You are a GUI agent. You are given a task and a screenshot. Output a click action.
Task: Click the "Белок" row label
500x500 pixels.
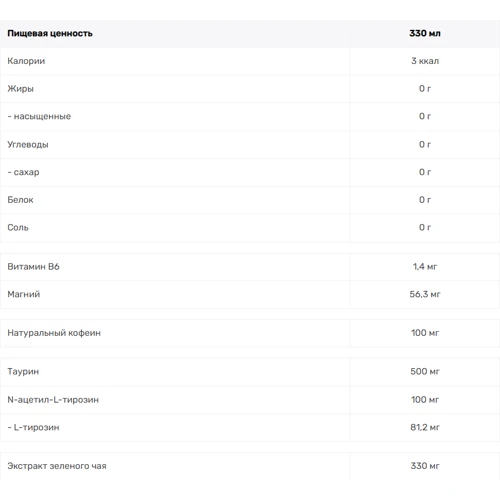pyautogui.click(x=20, y=200)
